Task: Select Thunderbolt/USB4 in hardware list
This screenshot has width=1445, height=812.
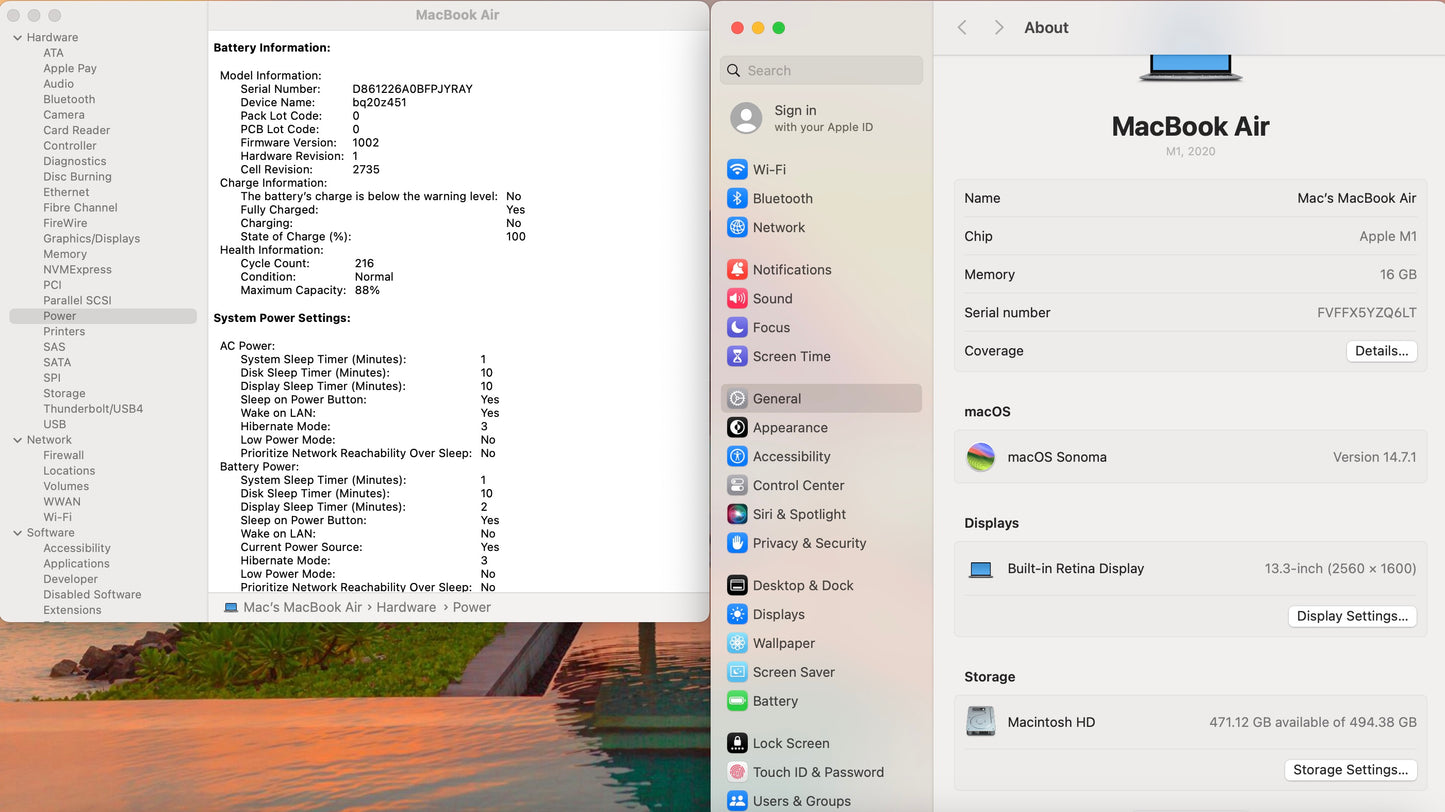Action: pyautogui.click(x=93, y=409)
